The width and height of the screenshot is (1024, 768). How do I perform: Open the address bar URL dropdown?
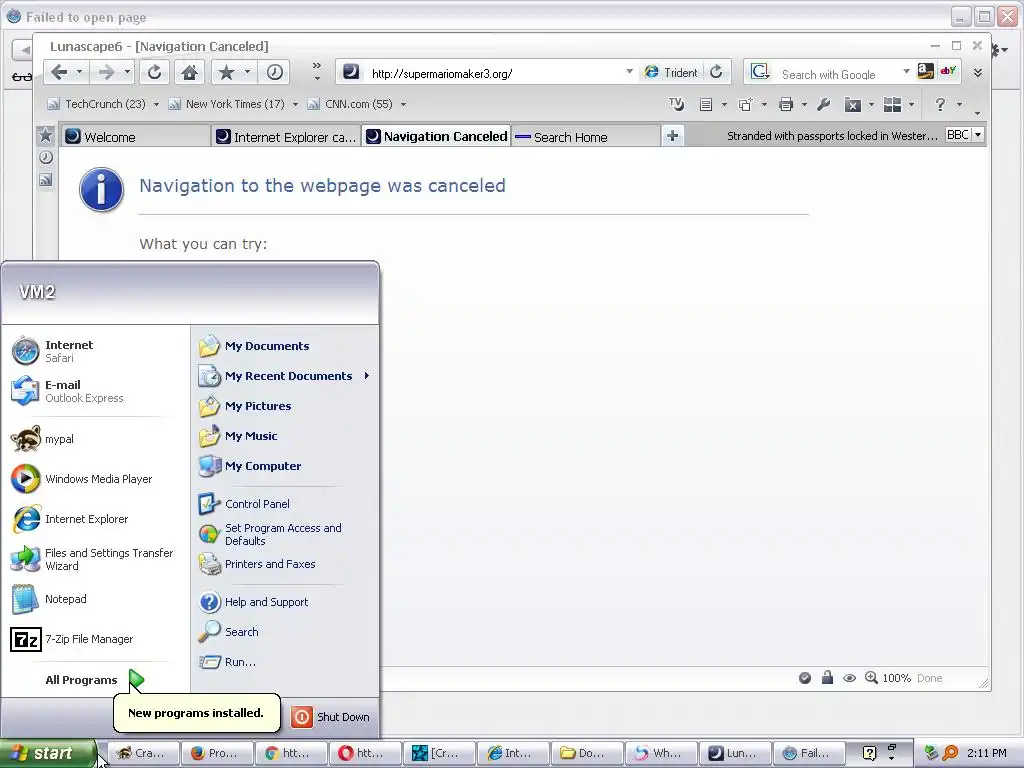pos(629,71)
